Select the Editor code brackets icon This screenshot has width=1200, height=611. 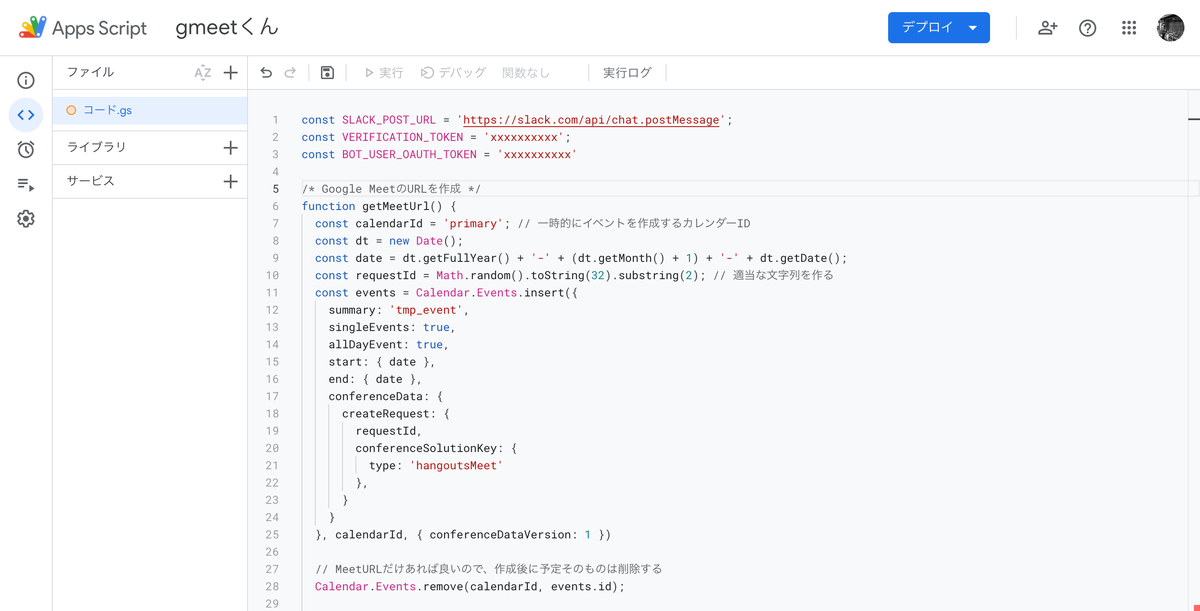point(26,115)
